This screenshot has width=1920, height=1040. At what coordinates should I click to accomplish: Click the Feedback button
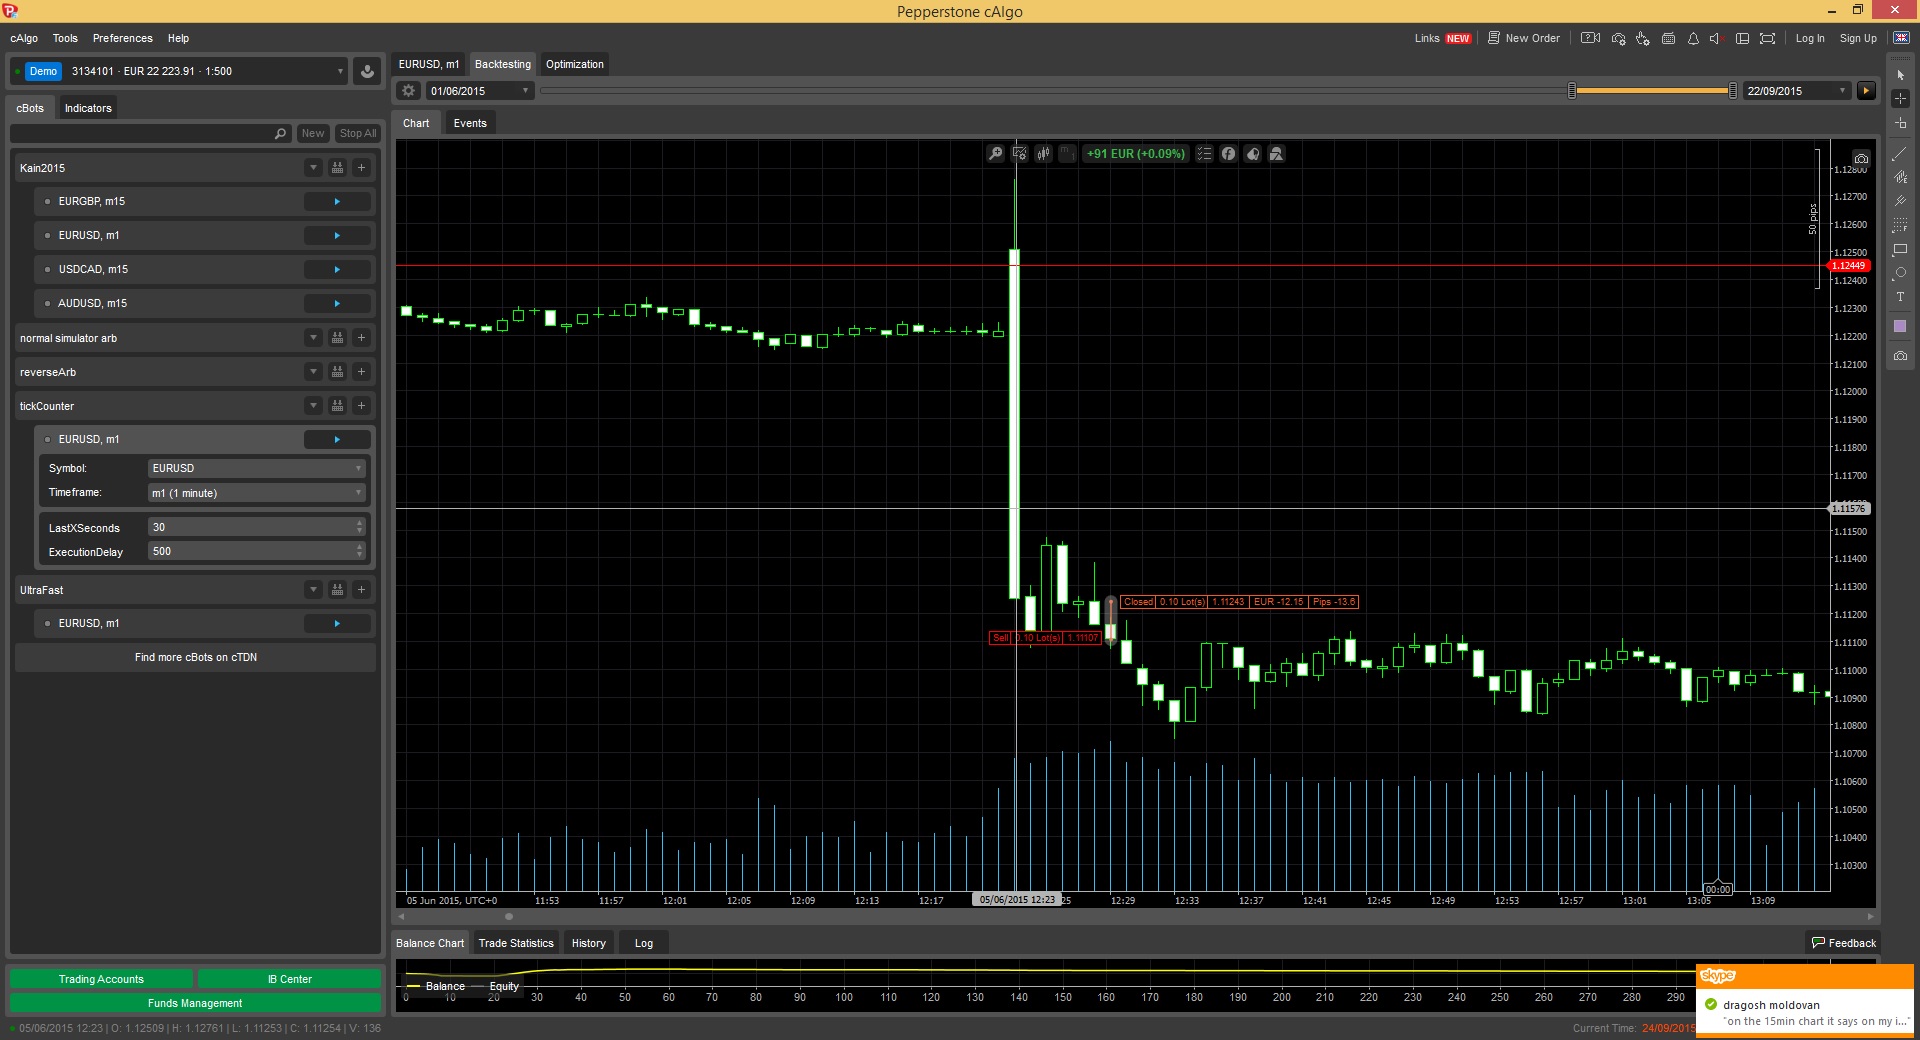[1844, 943]
